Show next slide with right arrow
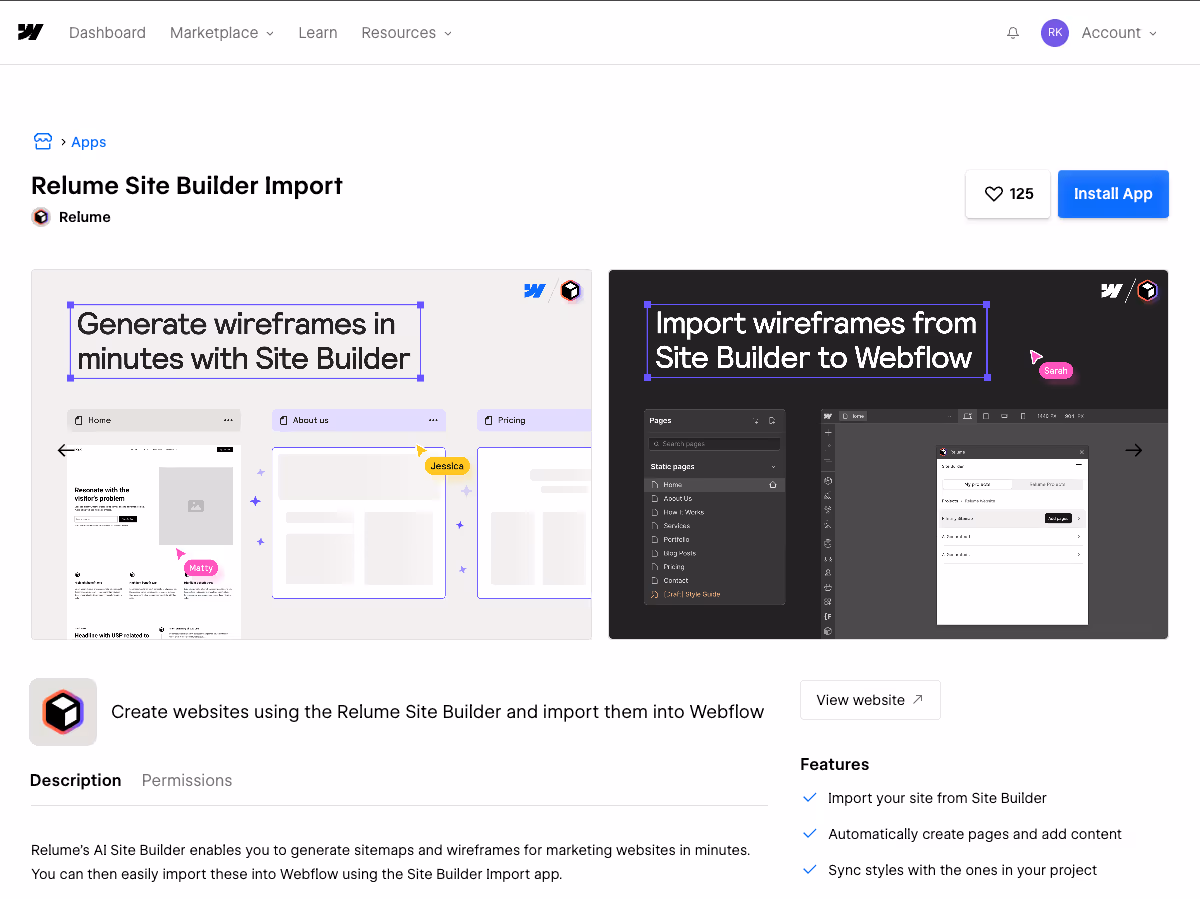Screen dimensions: 1200x899 pyautogui.click(x=1133, y=451)
